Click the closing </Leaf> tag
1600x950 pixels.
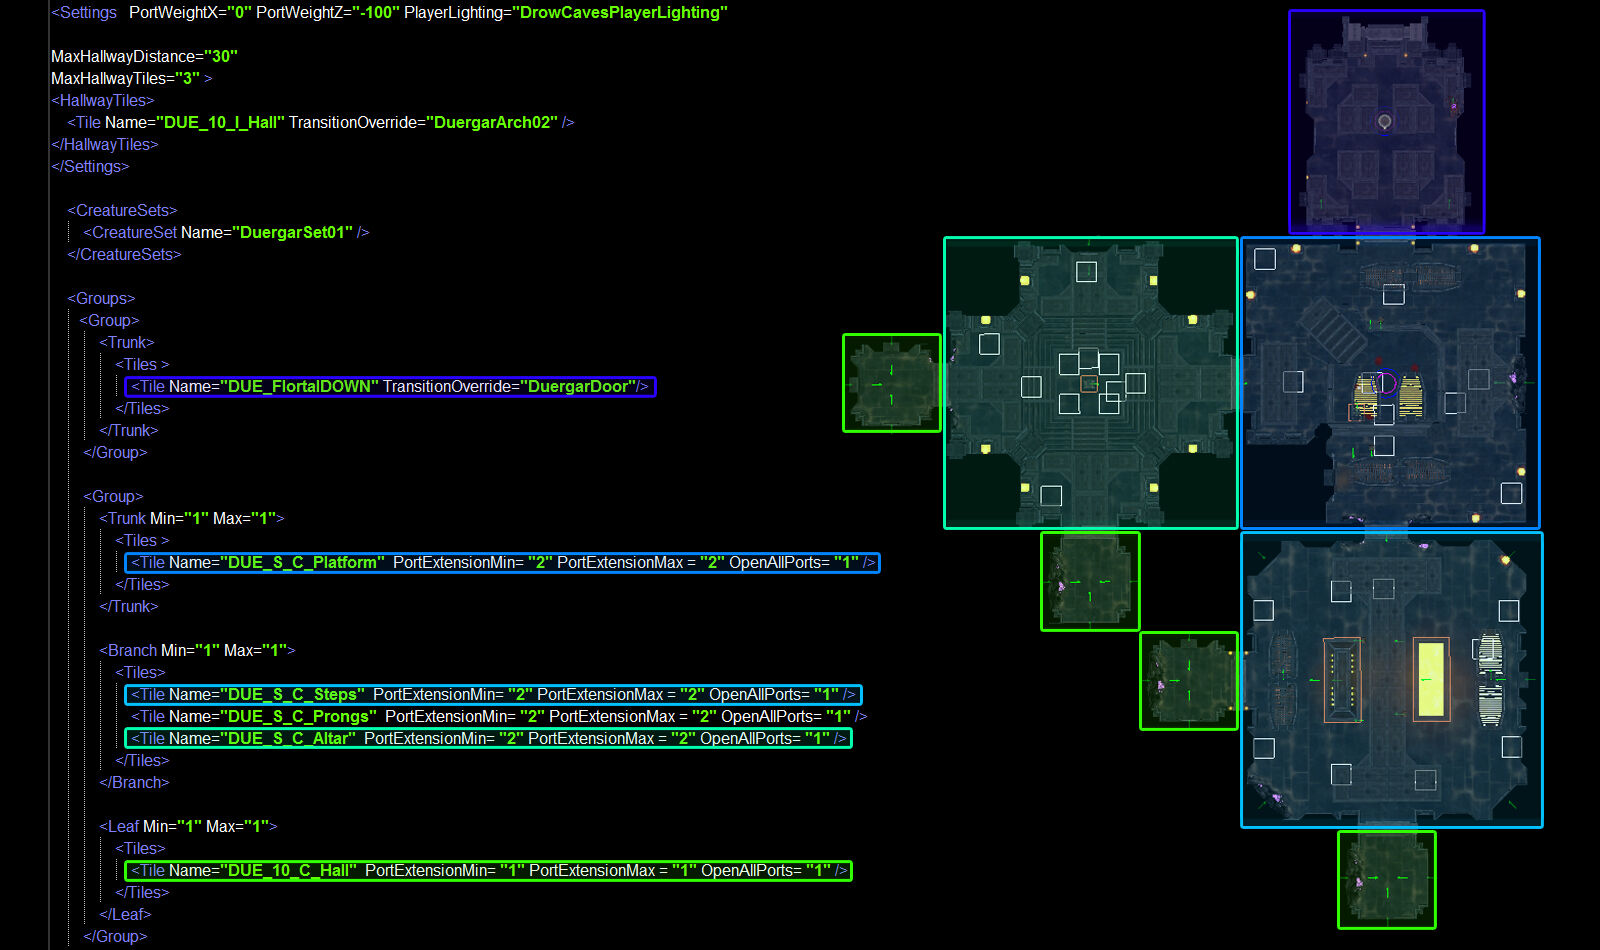125,914
